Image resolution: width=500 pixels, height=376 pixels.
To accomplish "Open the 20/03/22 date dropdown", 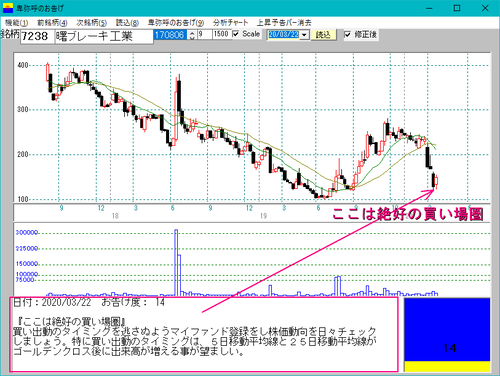I will click(x=305, y=35).
